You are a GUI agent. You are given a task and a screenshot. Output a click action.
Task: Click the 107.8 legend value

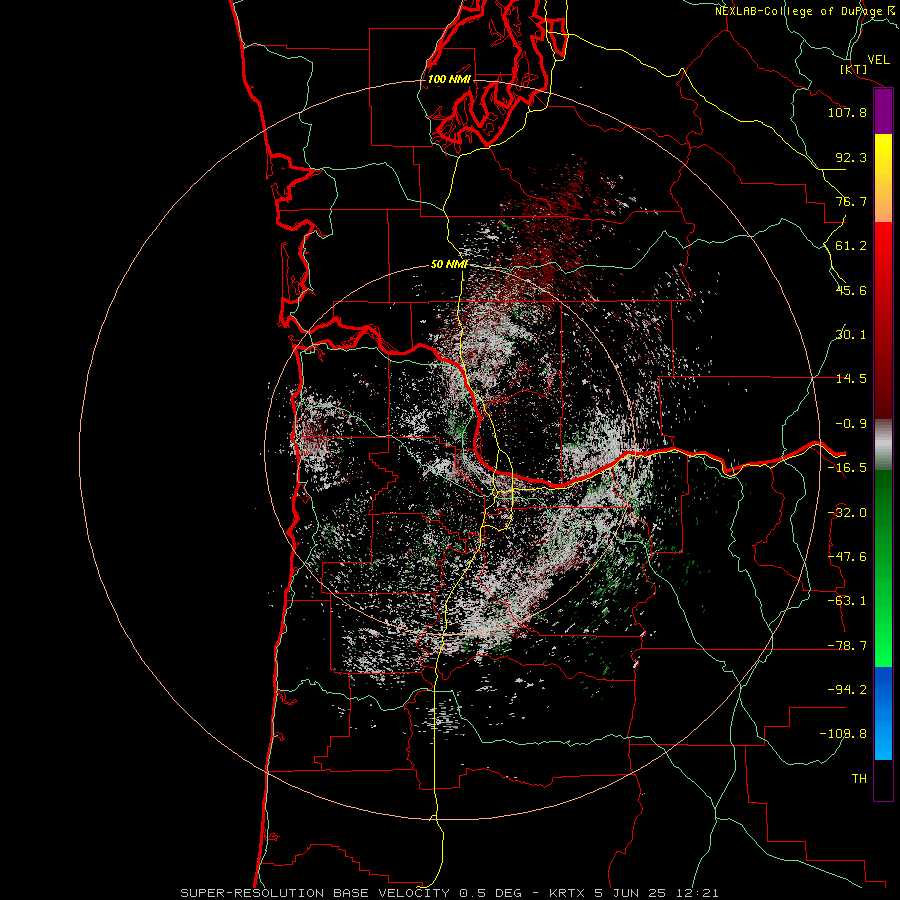click(847, 112)
